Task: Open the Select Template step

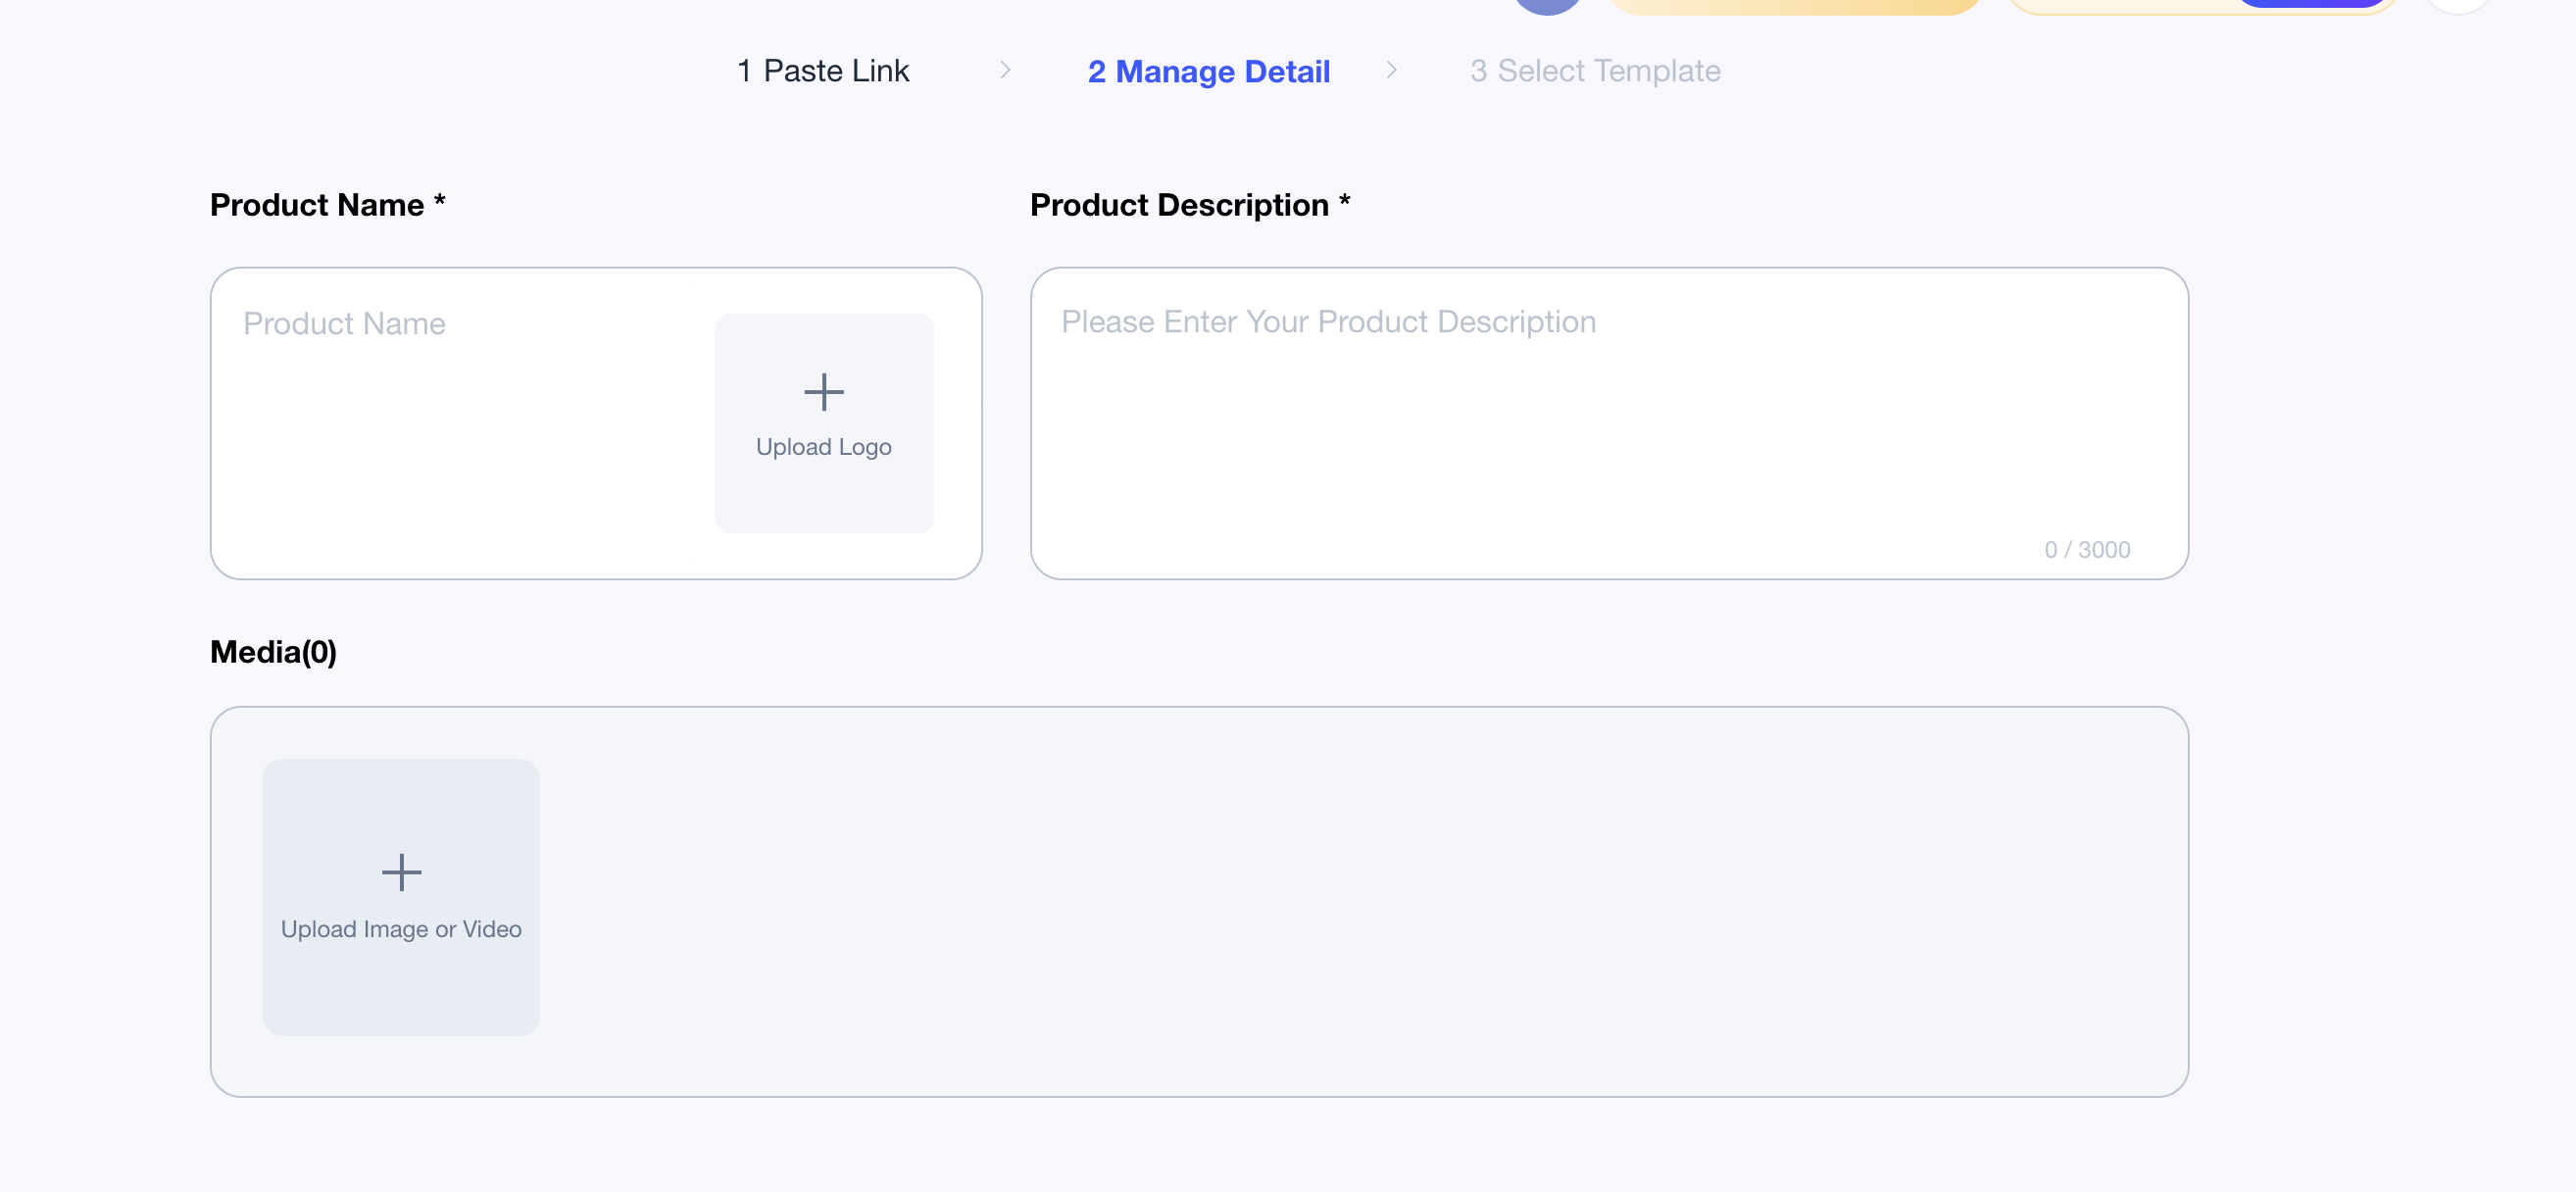Action: (x=1595, y=71)
